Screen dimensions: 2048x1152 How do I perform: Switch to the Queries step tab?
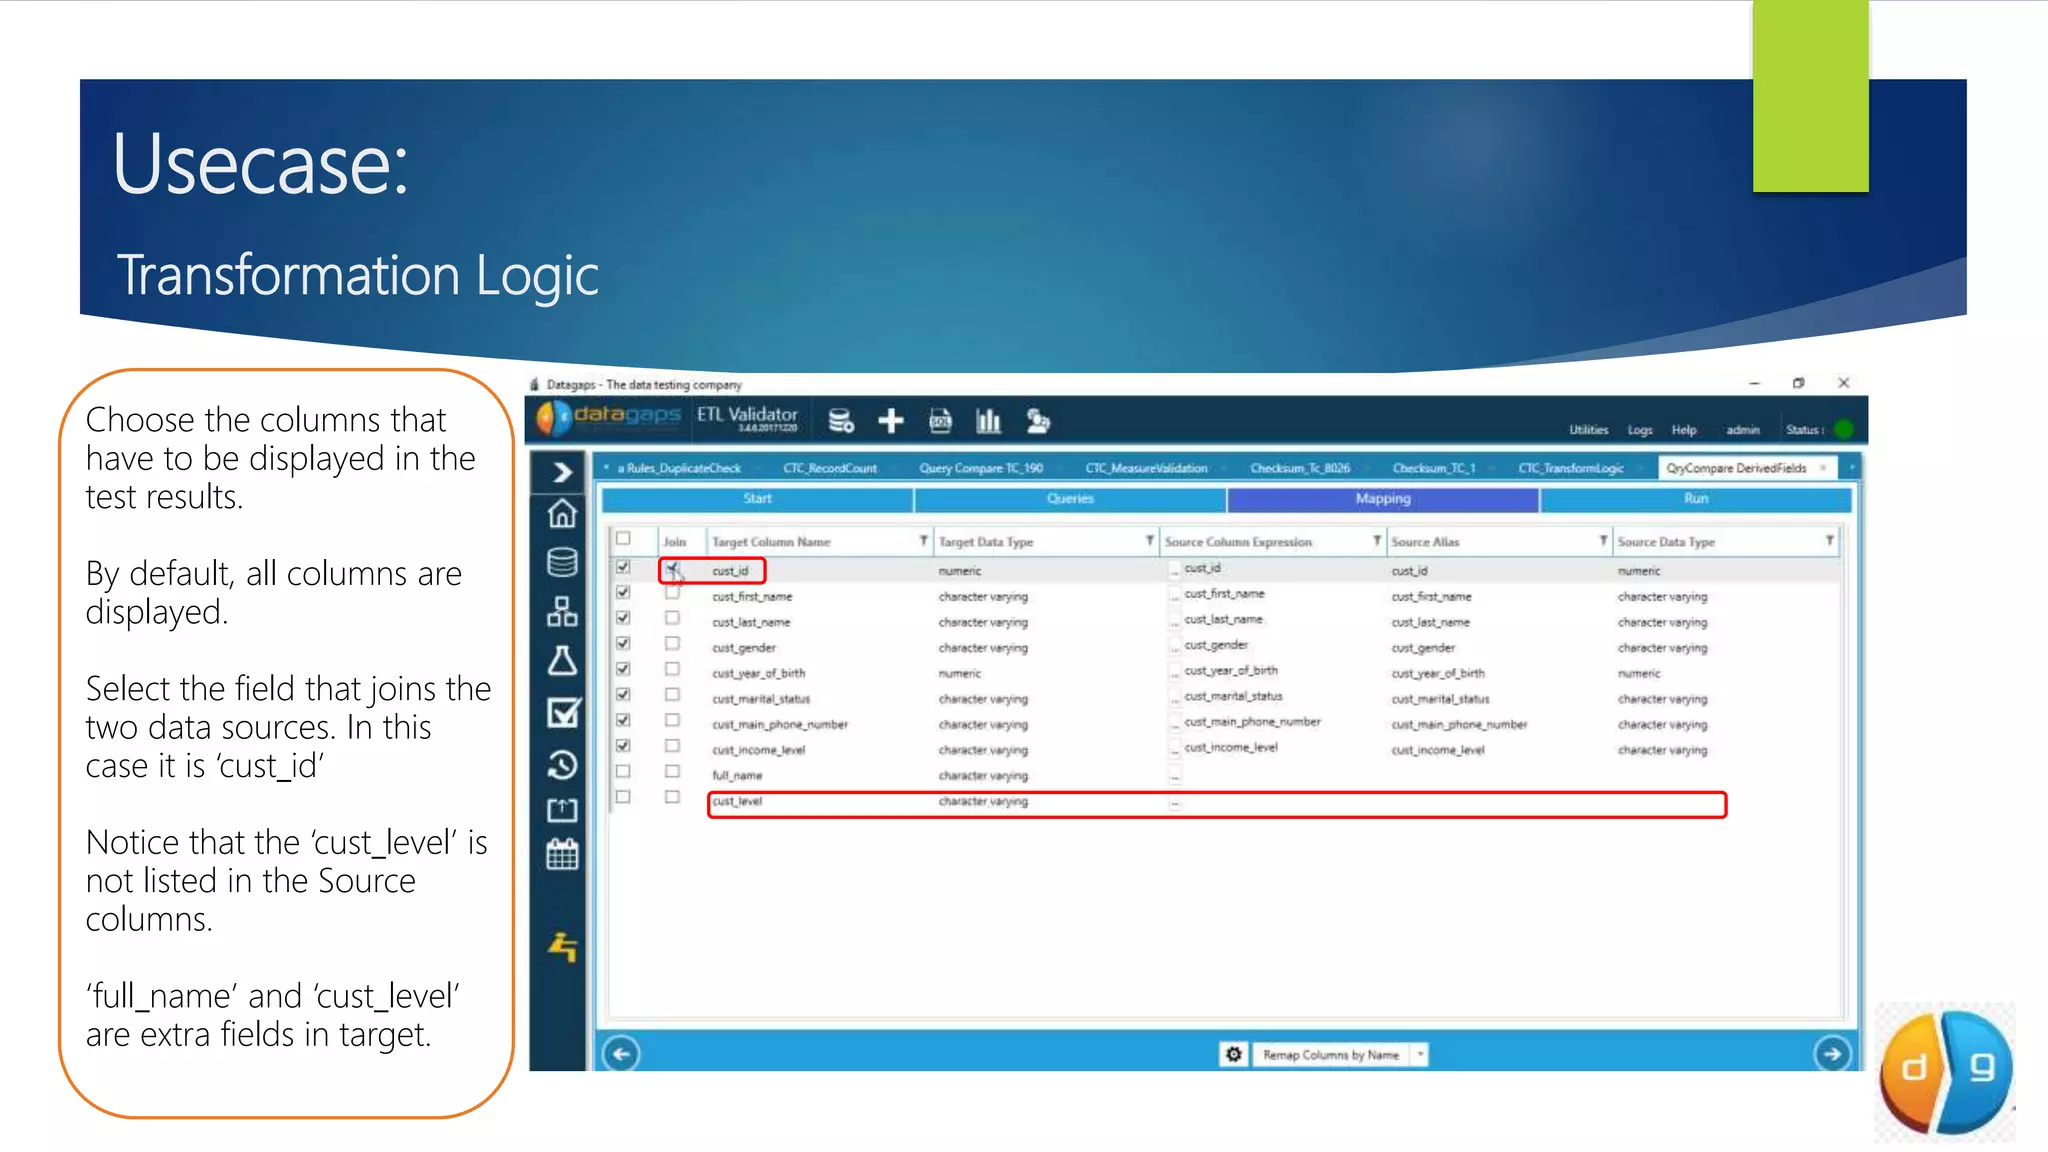coord(1070,499)
